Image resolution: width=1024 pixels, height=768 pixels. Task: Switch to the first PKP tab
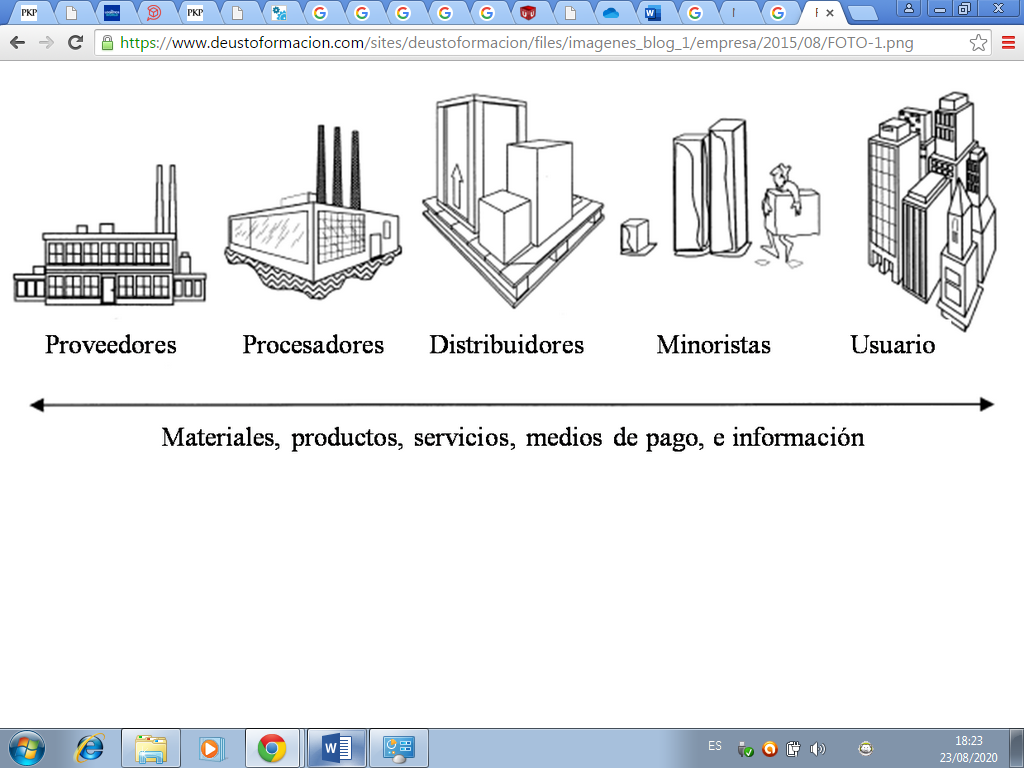29,13
